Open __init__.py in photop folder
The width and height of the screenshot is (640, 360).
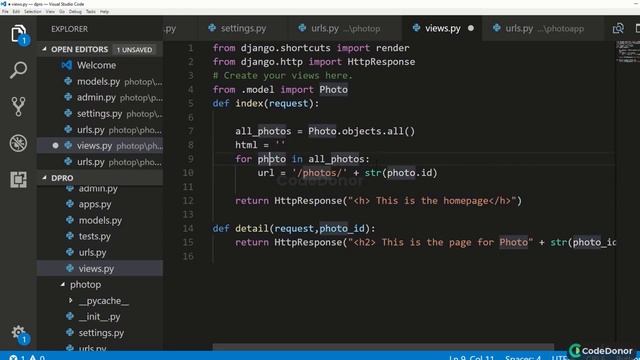pos(99,317)
